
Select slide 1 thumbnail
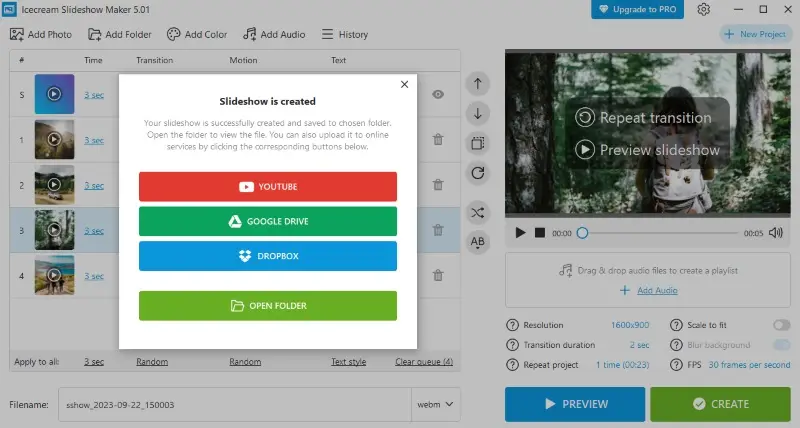(54, 139)
